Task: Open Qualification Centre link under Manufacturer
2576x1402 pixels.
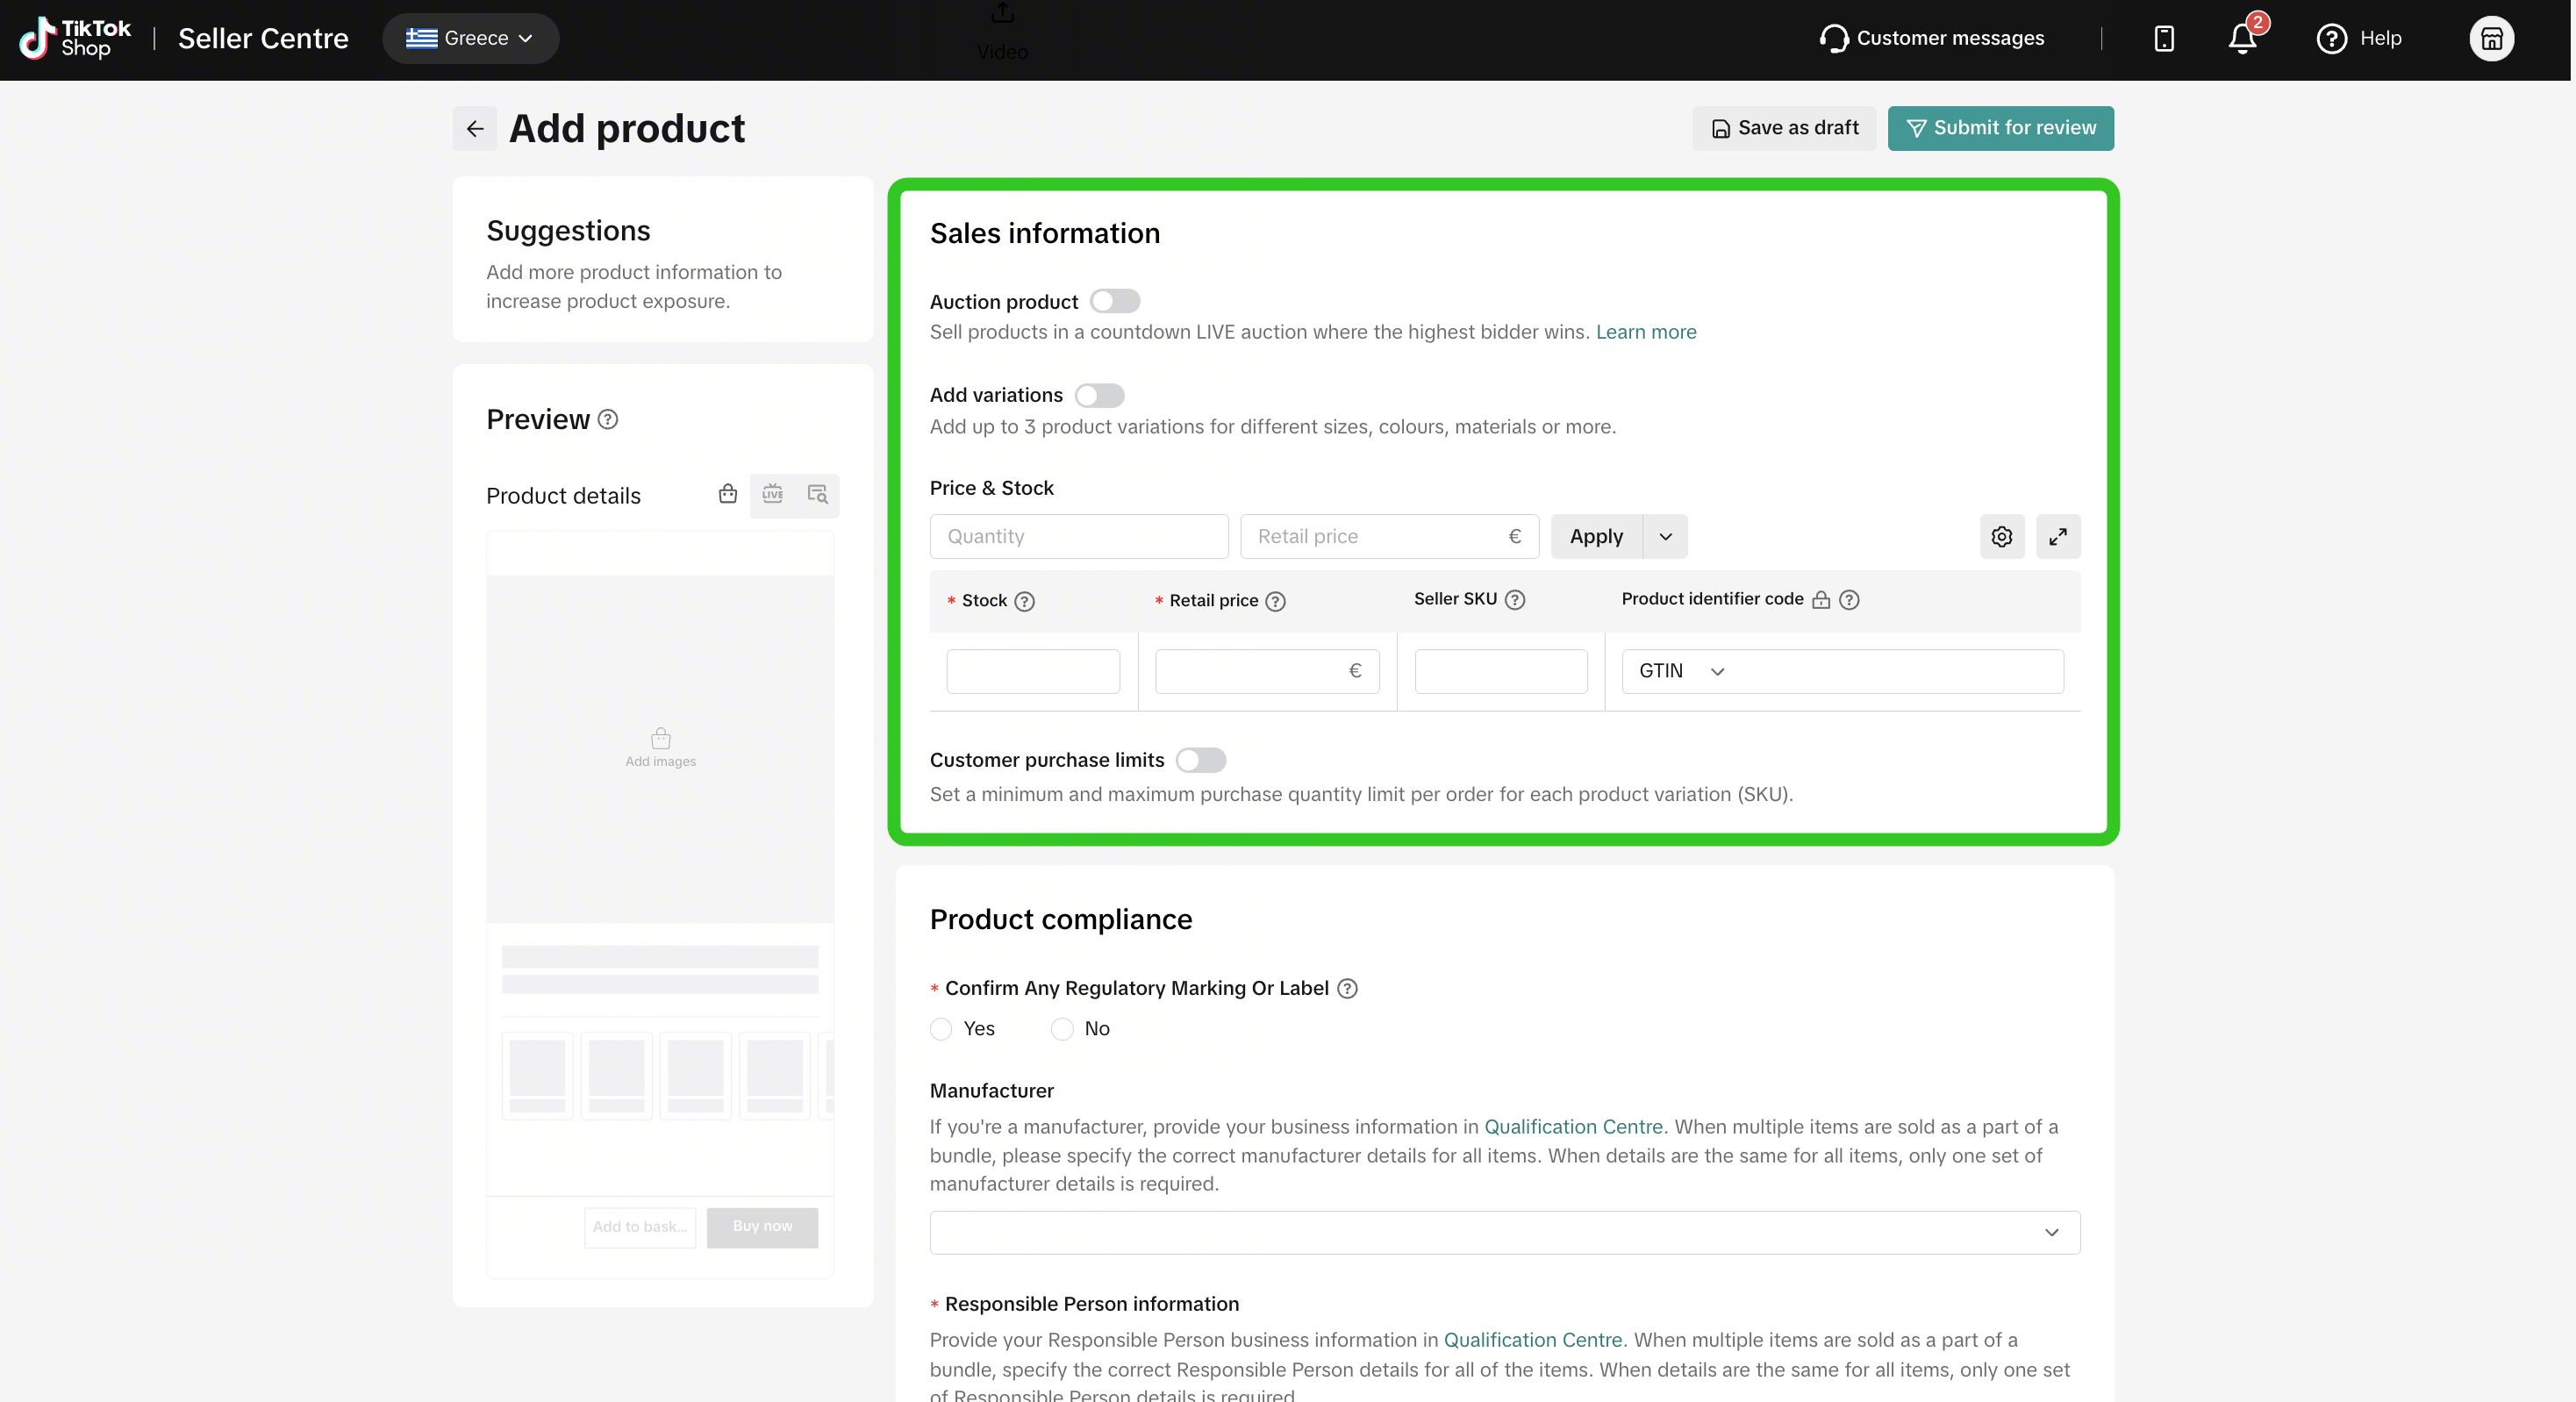Action: (x=1573, y=1127)
